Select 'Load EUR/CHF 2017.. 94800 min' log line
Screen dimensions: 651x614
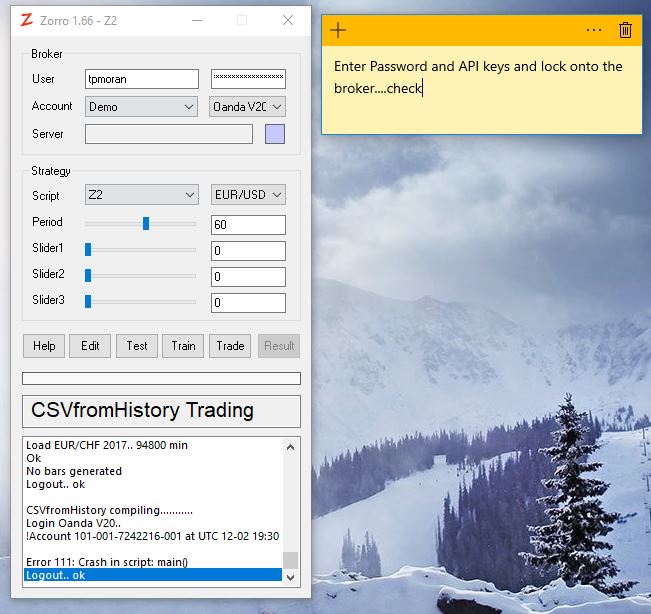pyautogui.click(x=107, y=445)
